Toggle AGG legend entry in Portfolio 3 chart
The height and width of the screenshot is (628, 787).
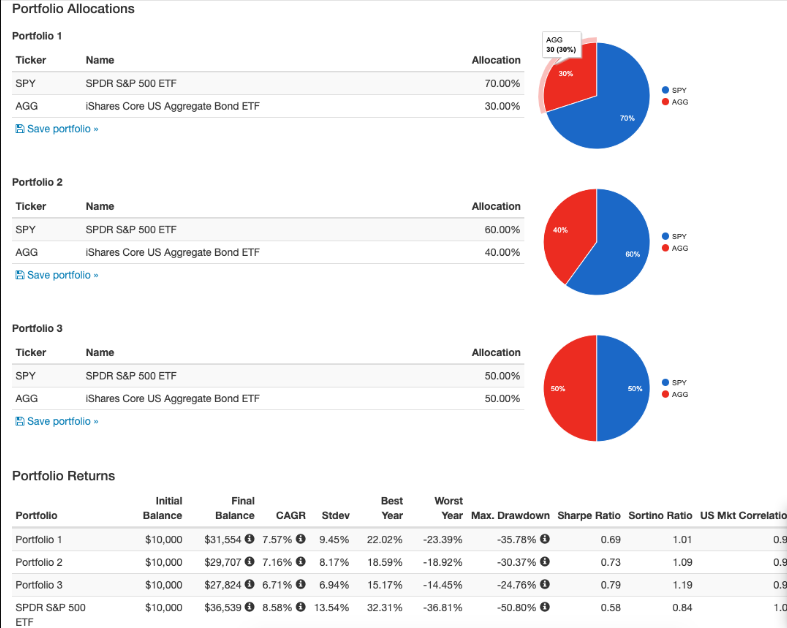coord(679,394)
